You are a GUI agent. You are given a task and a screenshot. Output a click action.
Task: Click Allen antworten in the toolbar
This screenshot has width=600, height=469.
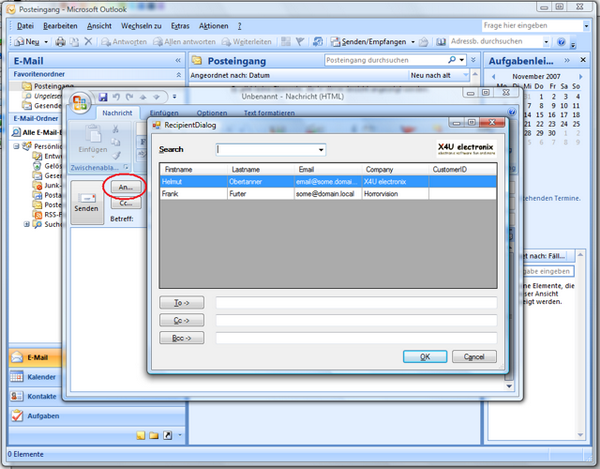click(x=184, y=42)
